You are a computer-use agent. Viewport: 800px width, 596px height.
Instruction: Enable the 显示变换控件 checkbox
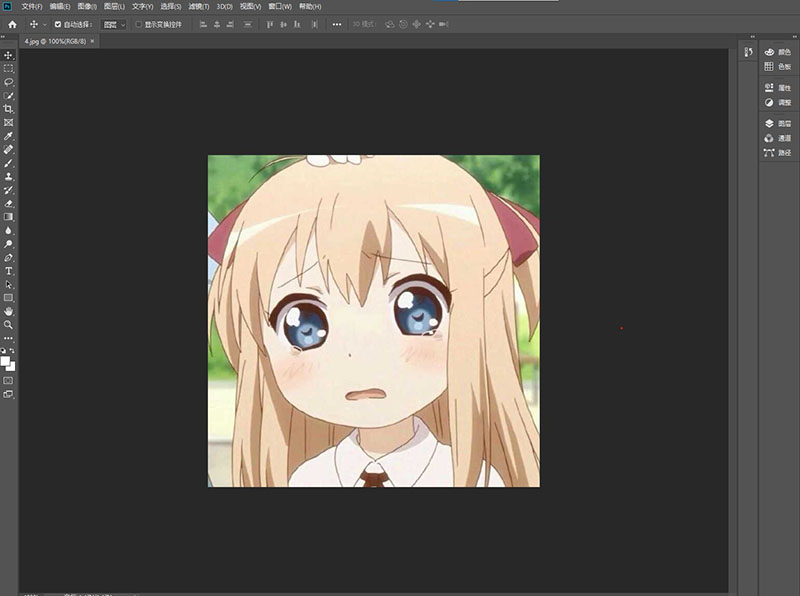click(138, 23)
